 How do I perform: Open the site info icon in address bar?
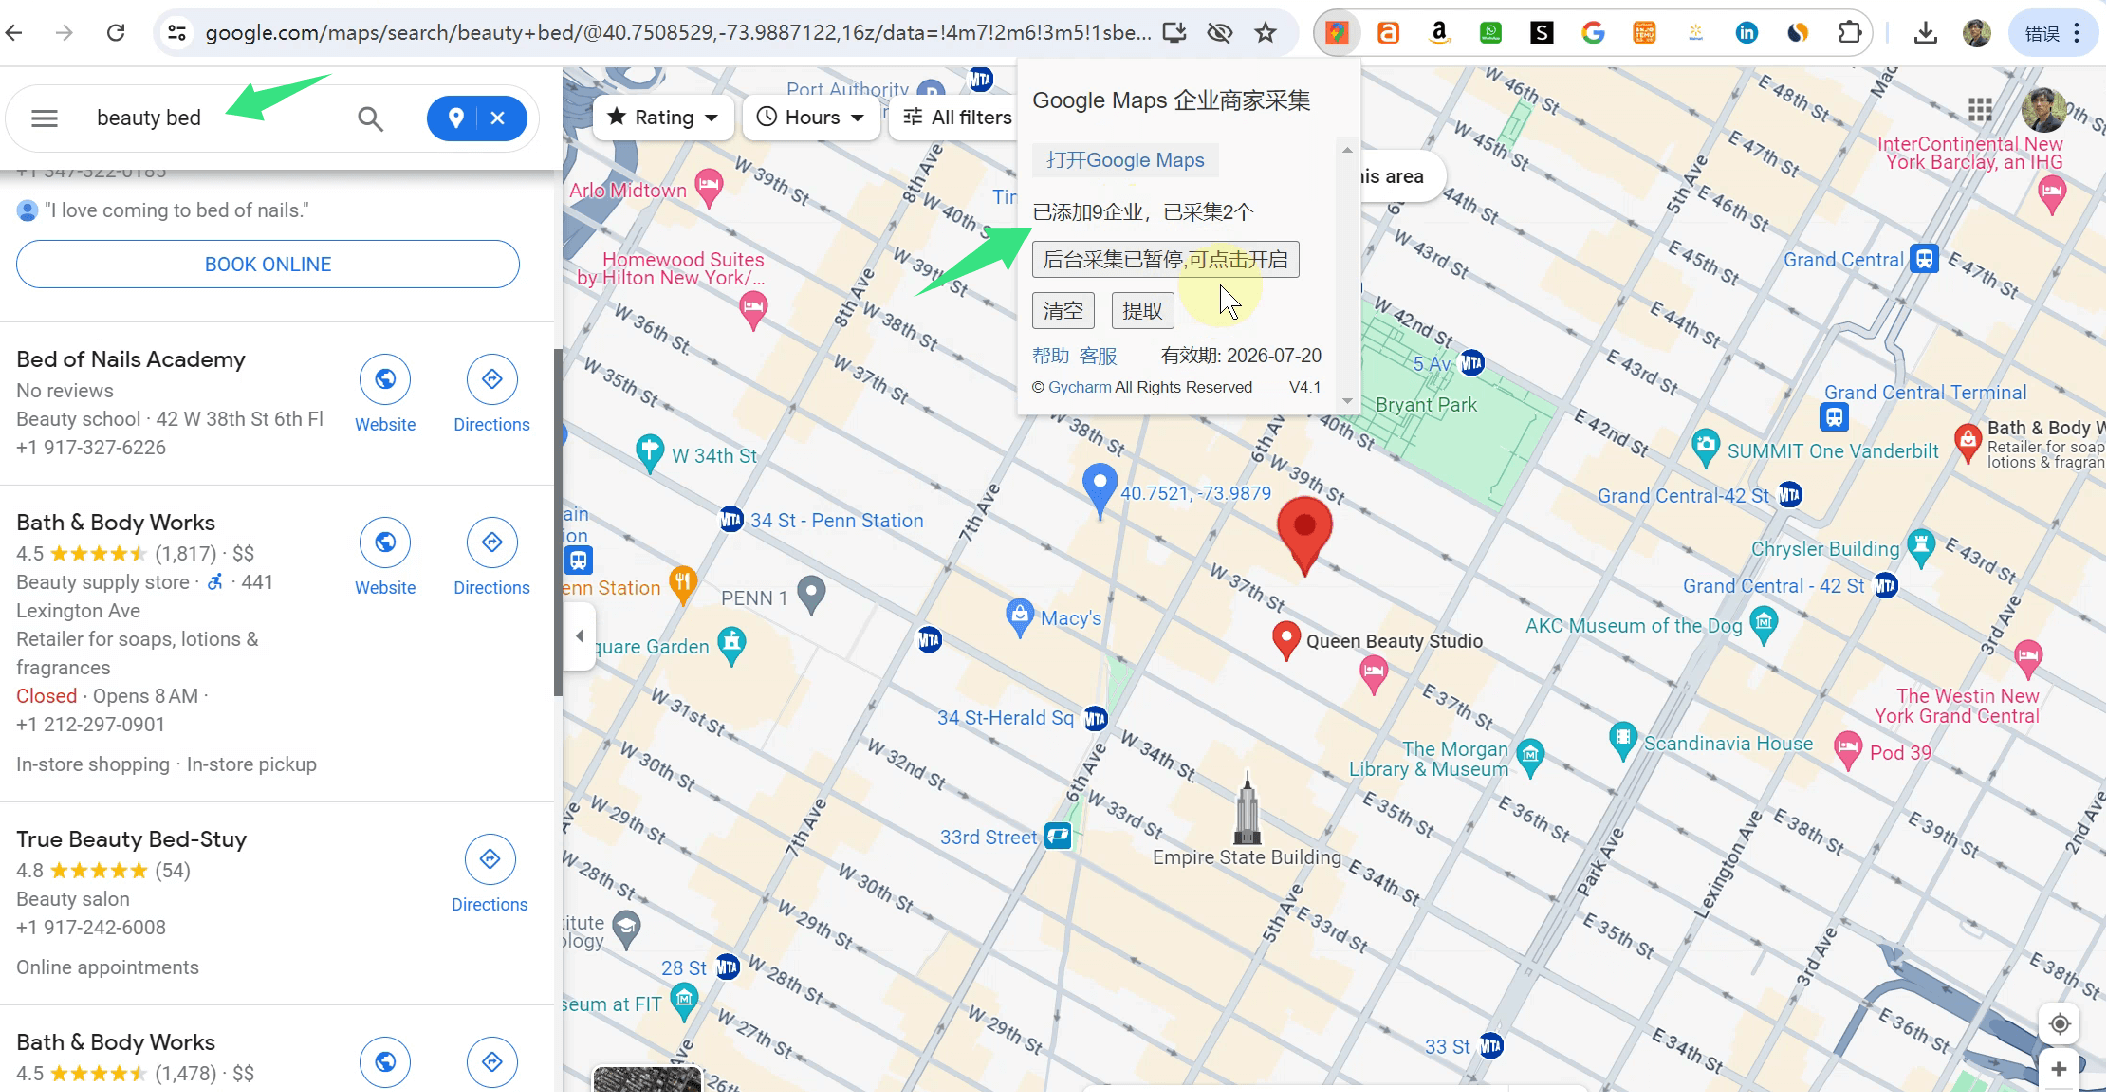[177, 33]
